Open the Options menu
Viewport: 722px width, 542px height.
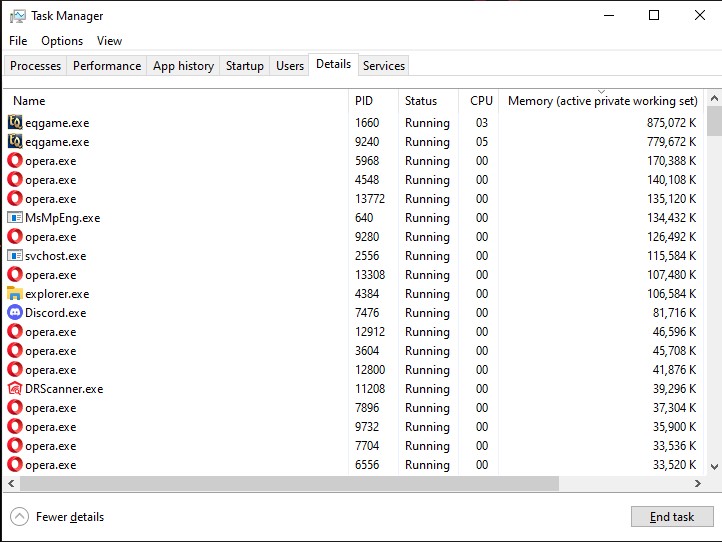pos(62,41)
